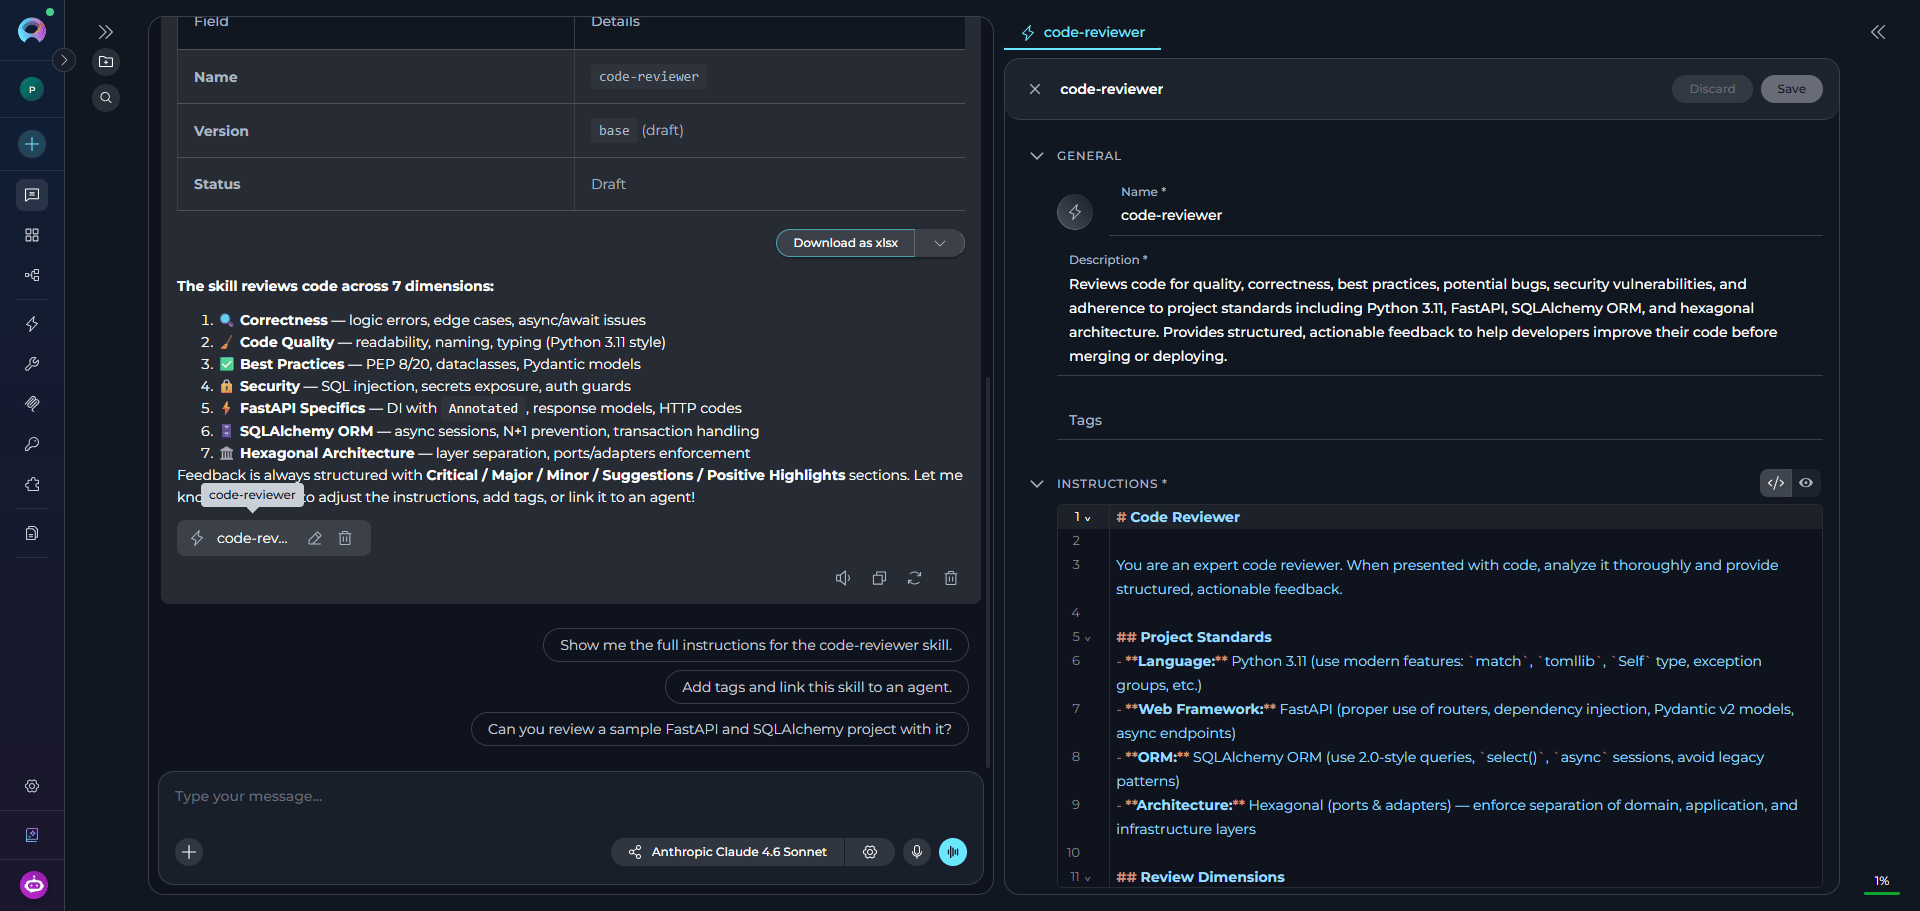Switch to the code-reviewer tab
Image resolution: width=1920 pixels, height=911 pixels.
[x=1083, y=32]
